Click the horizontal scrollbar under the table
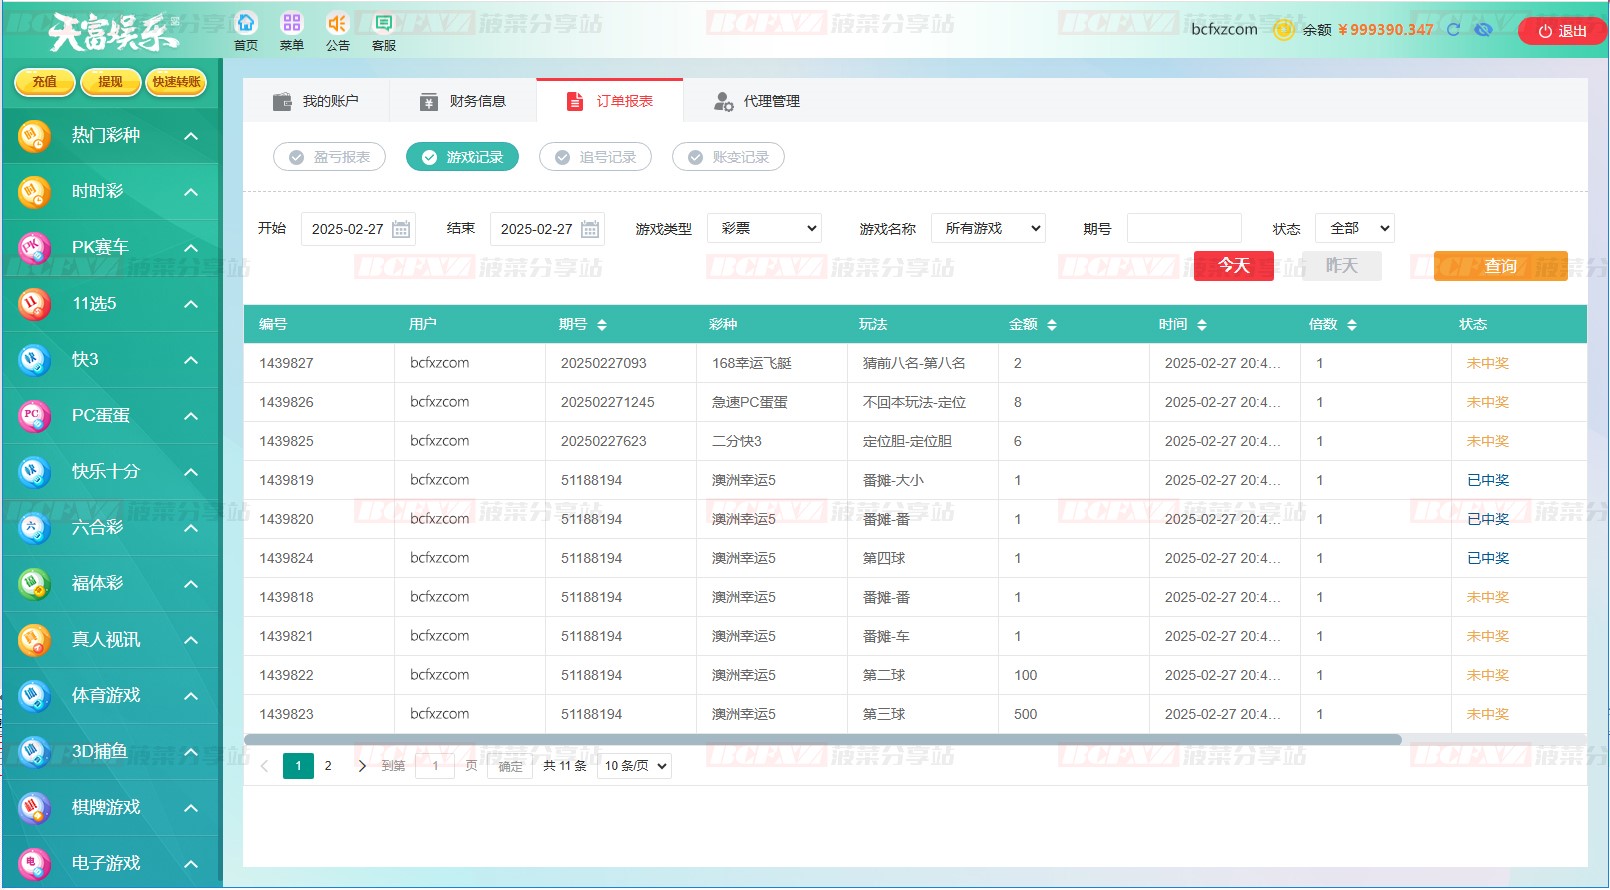 [x=822, y=740]
